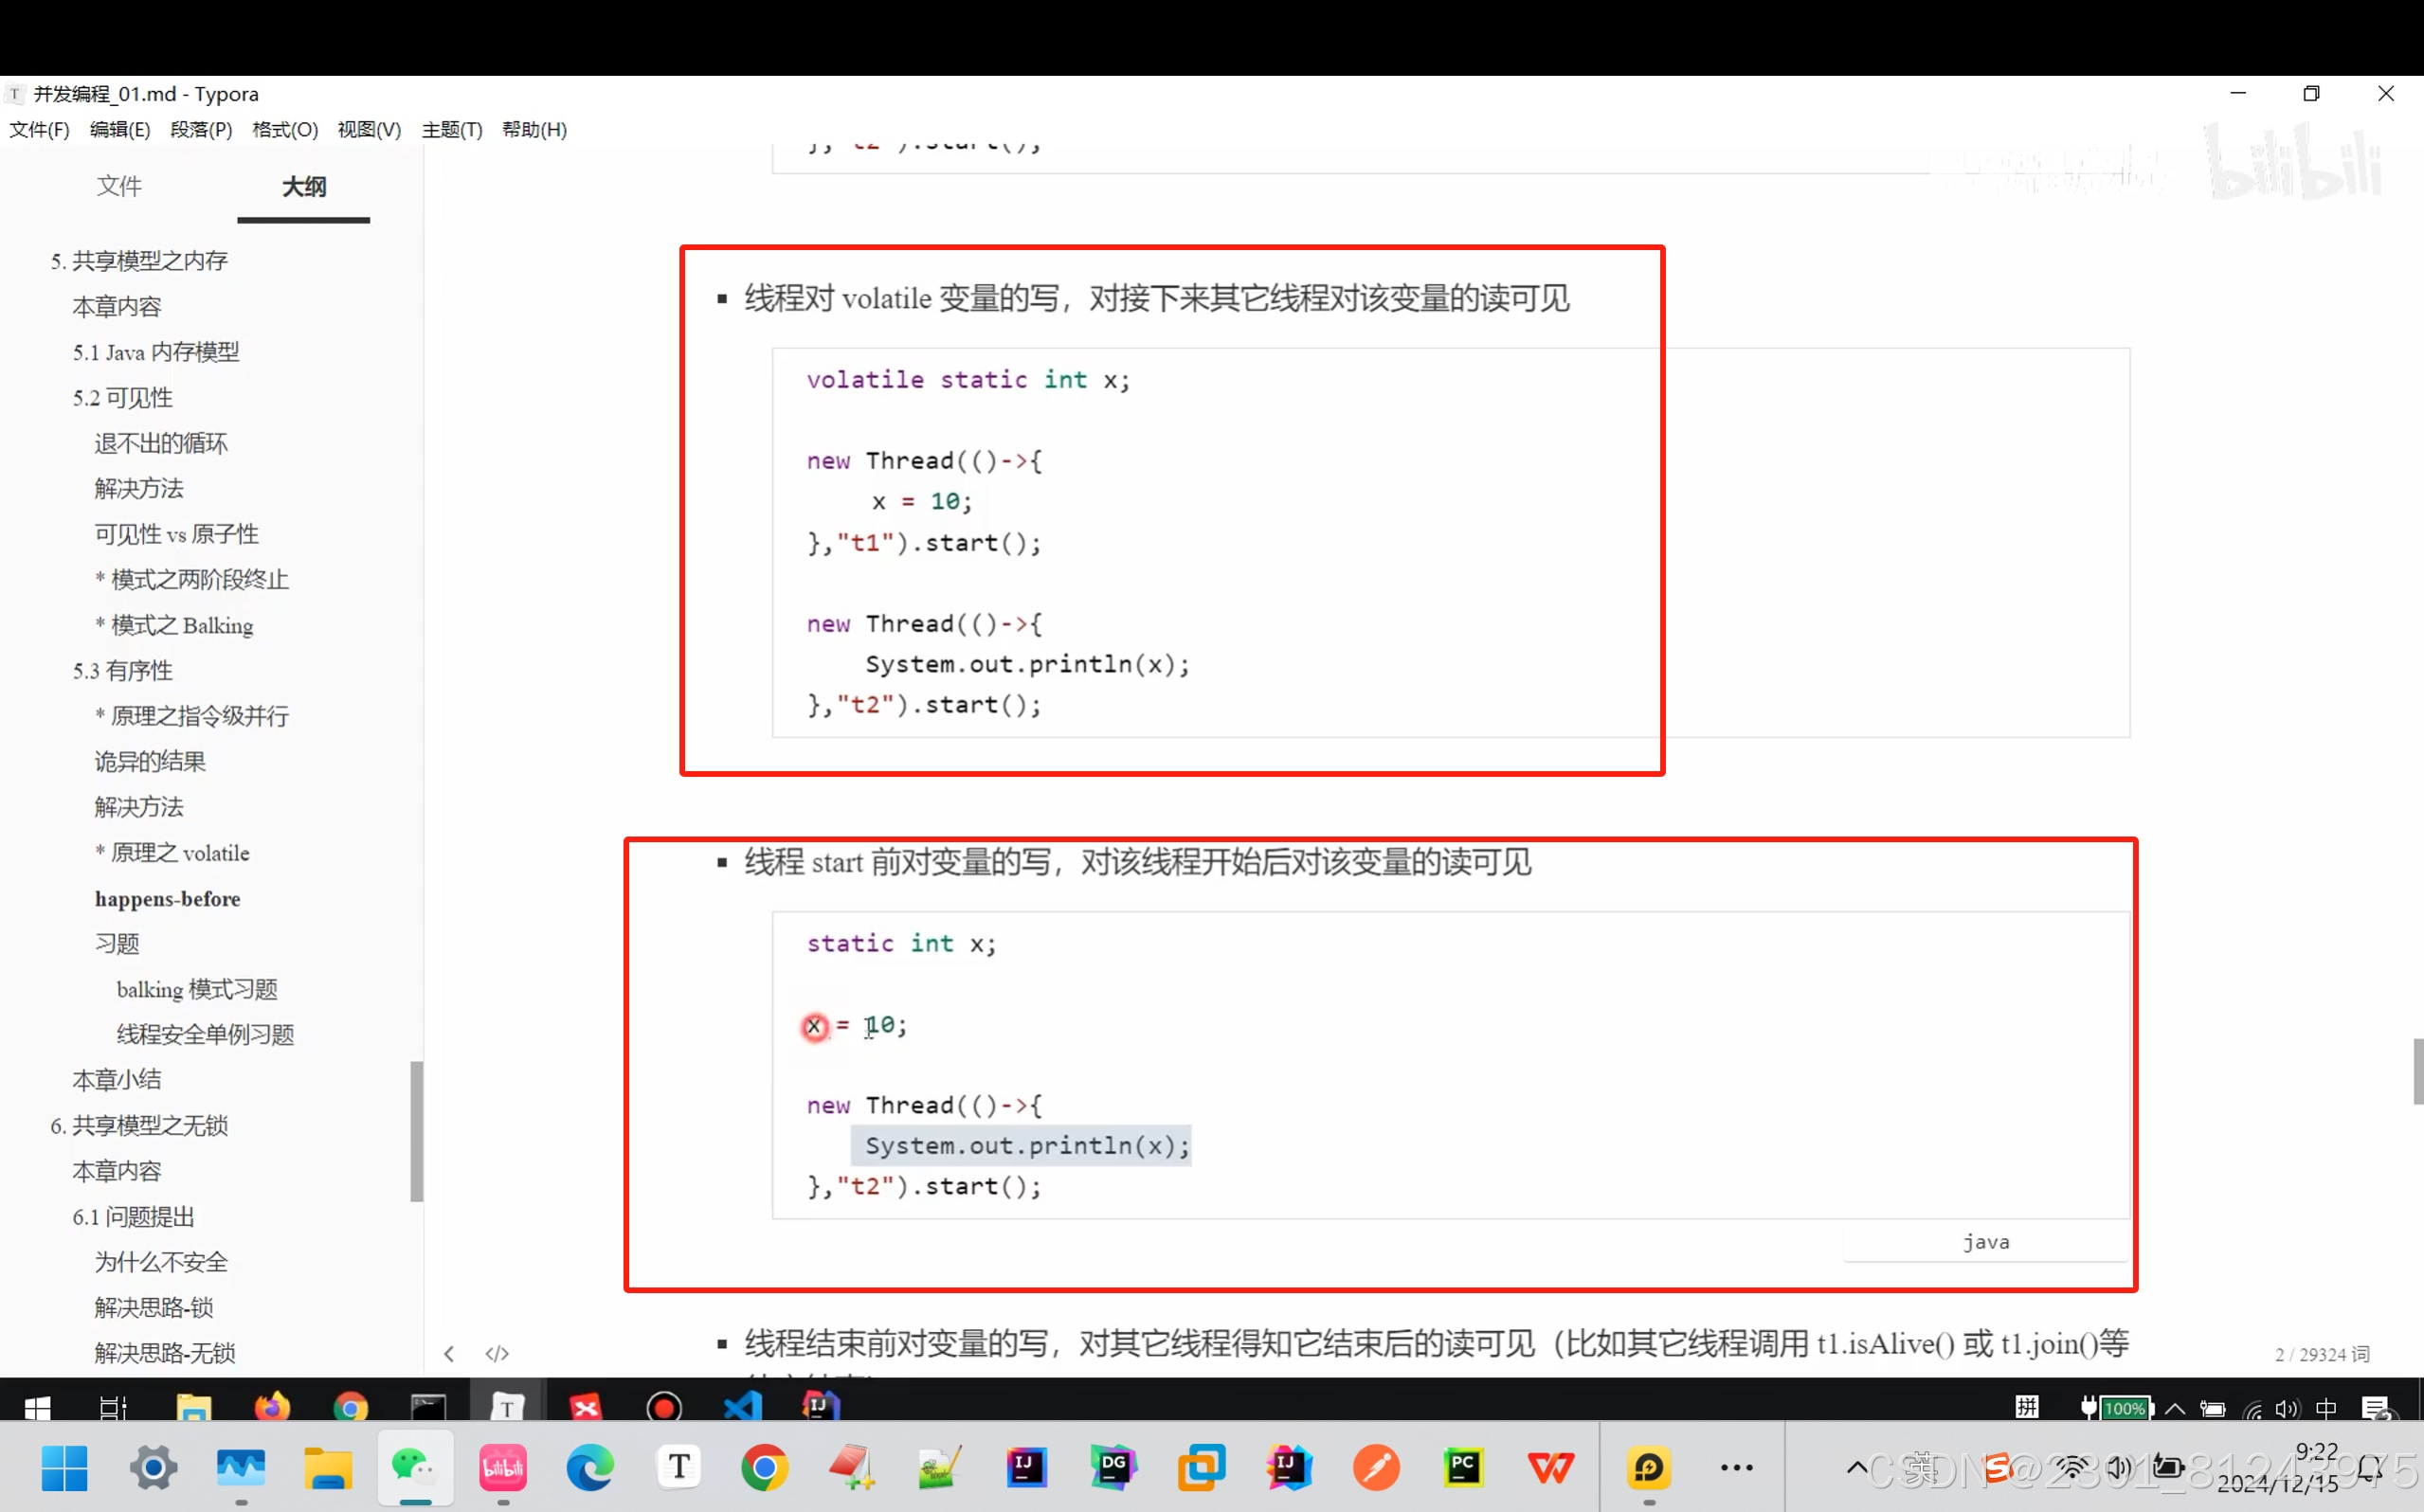Open Settings gear in bottom taskbar
This screenshot has height=1512, width=2424.
pos(153,1467)
